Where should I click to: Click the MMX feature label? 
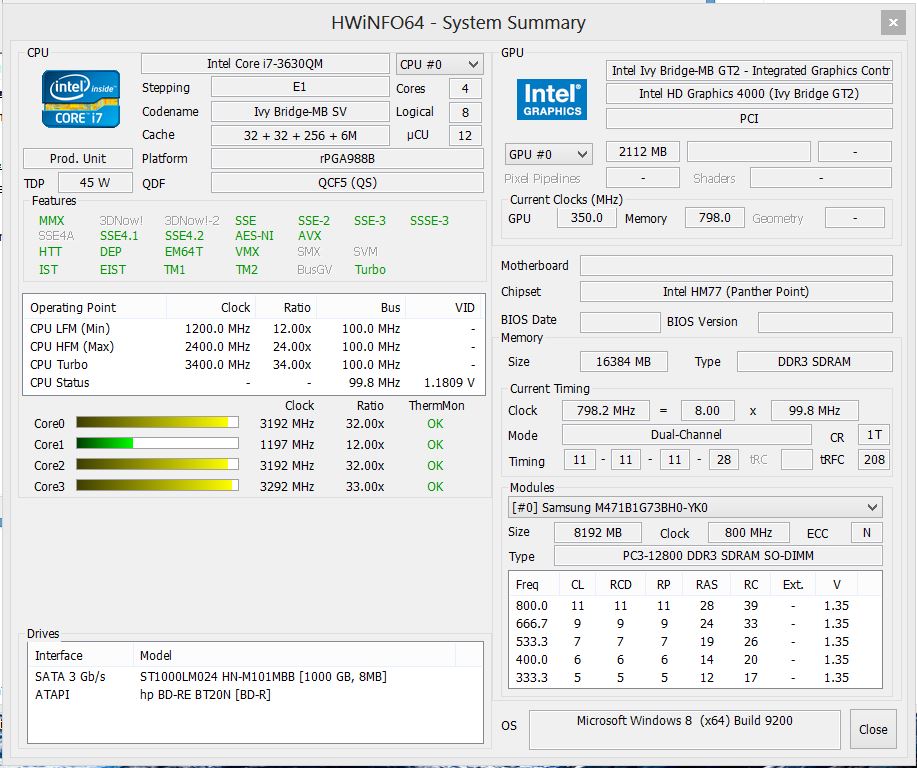(51, 221)
